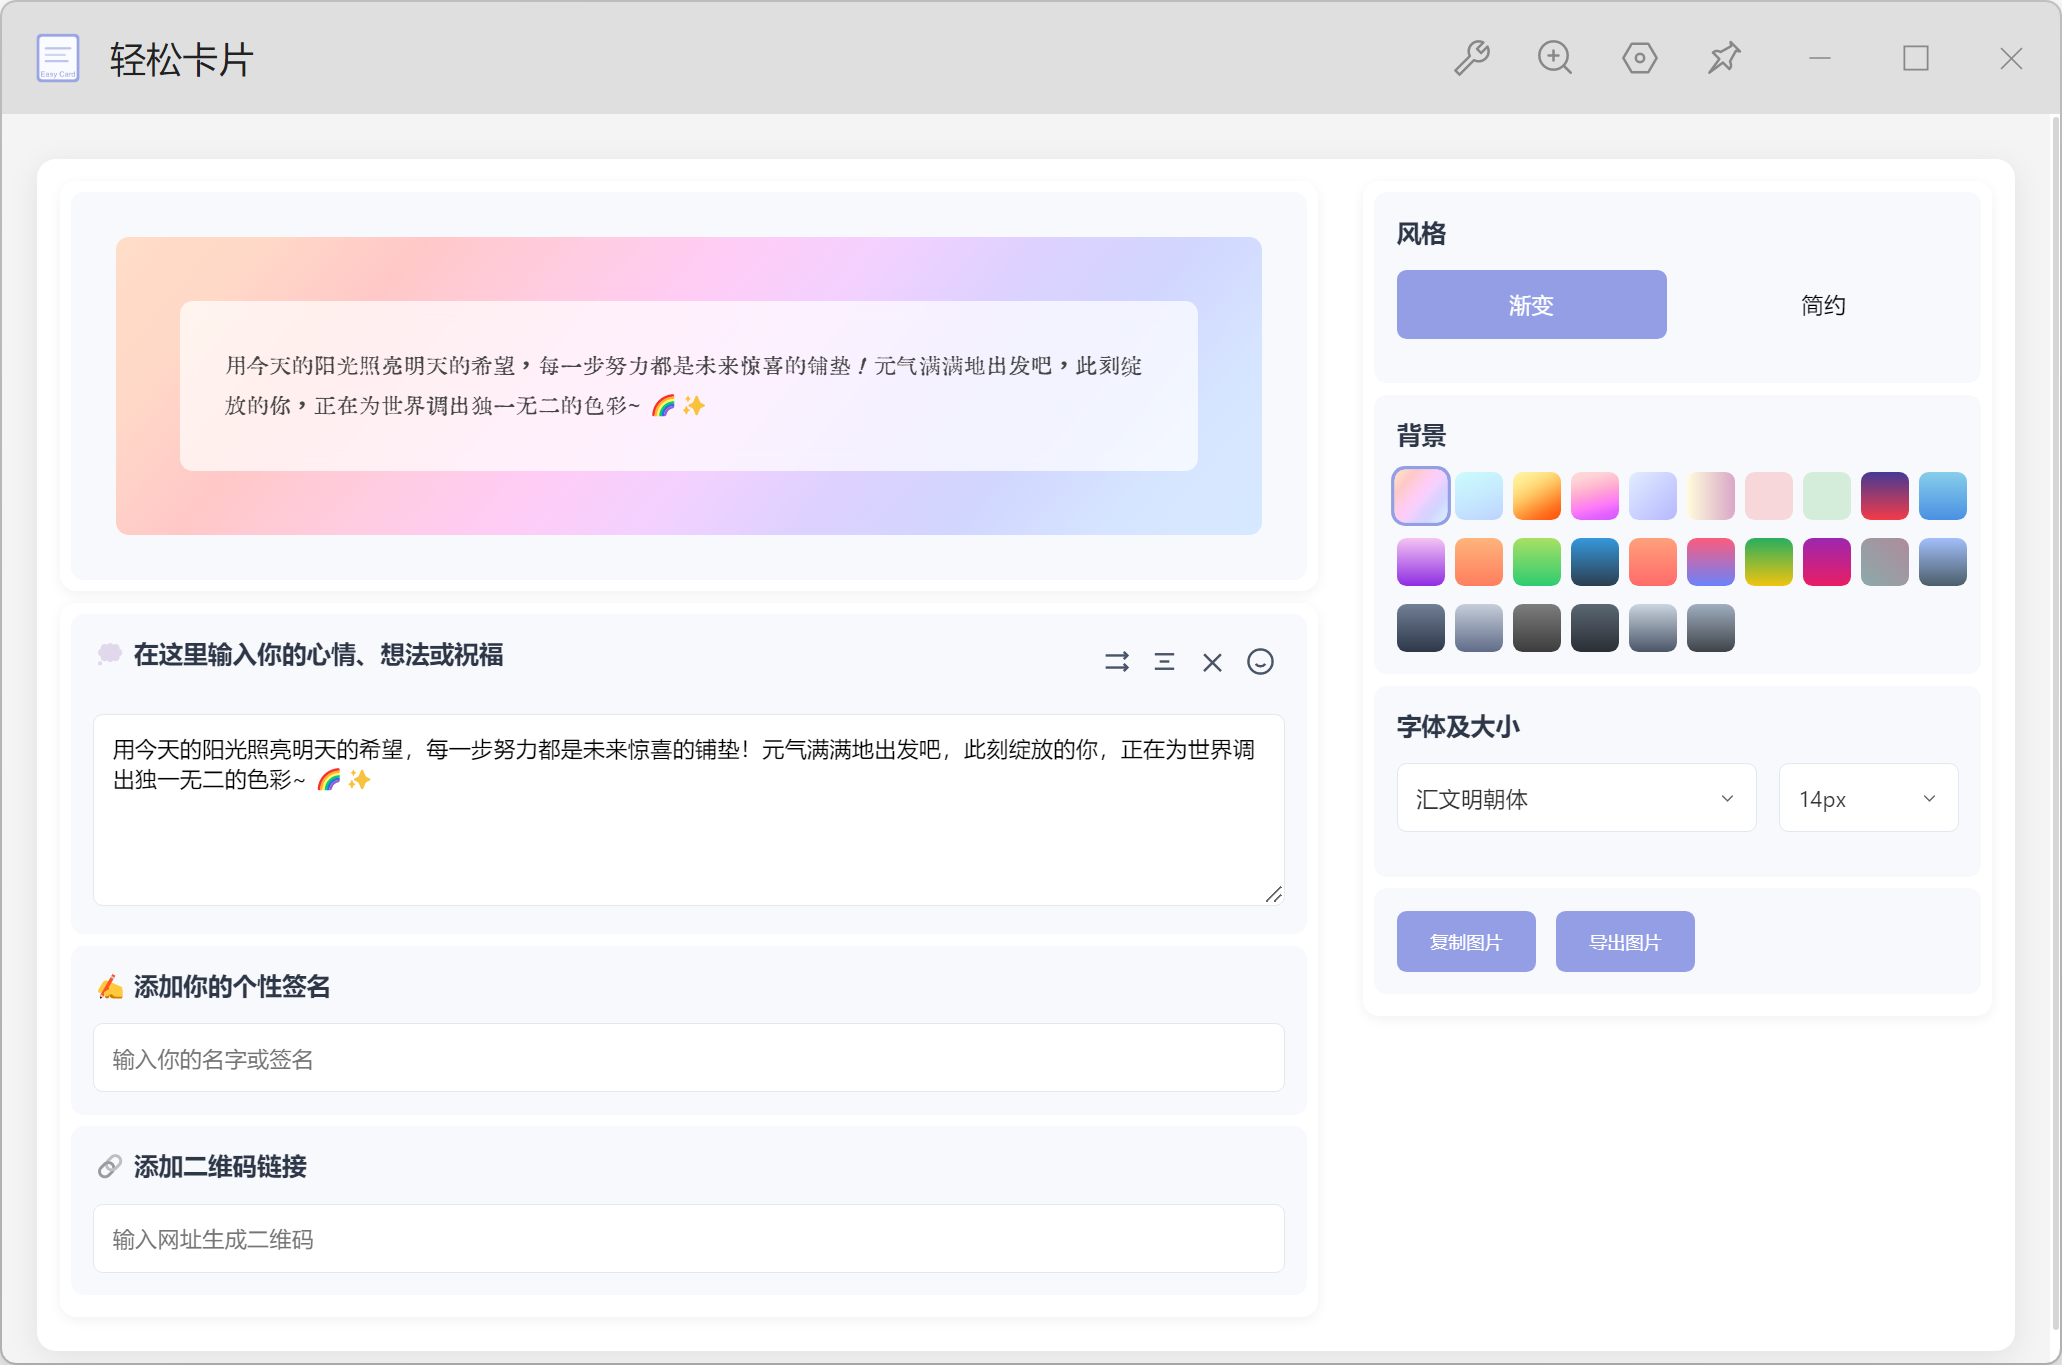Pin the window with pushpin icon
The height and width of the screenshot is (1365, 2062).
[1724, 58]
